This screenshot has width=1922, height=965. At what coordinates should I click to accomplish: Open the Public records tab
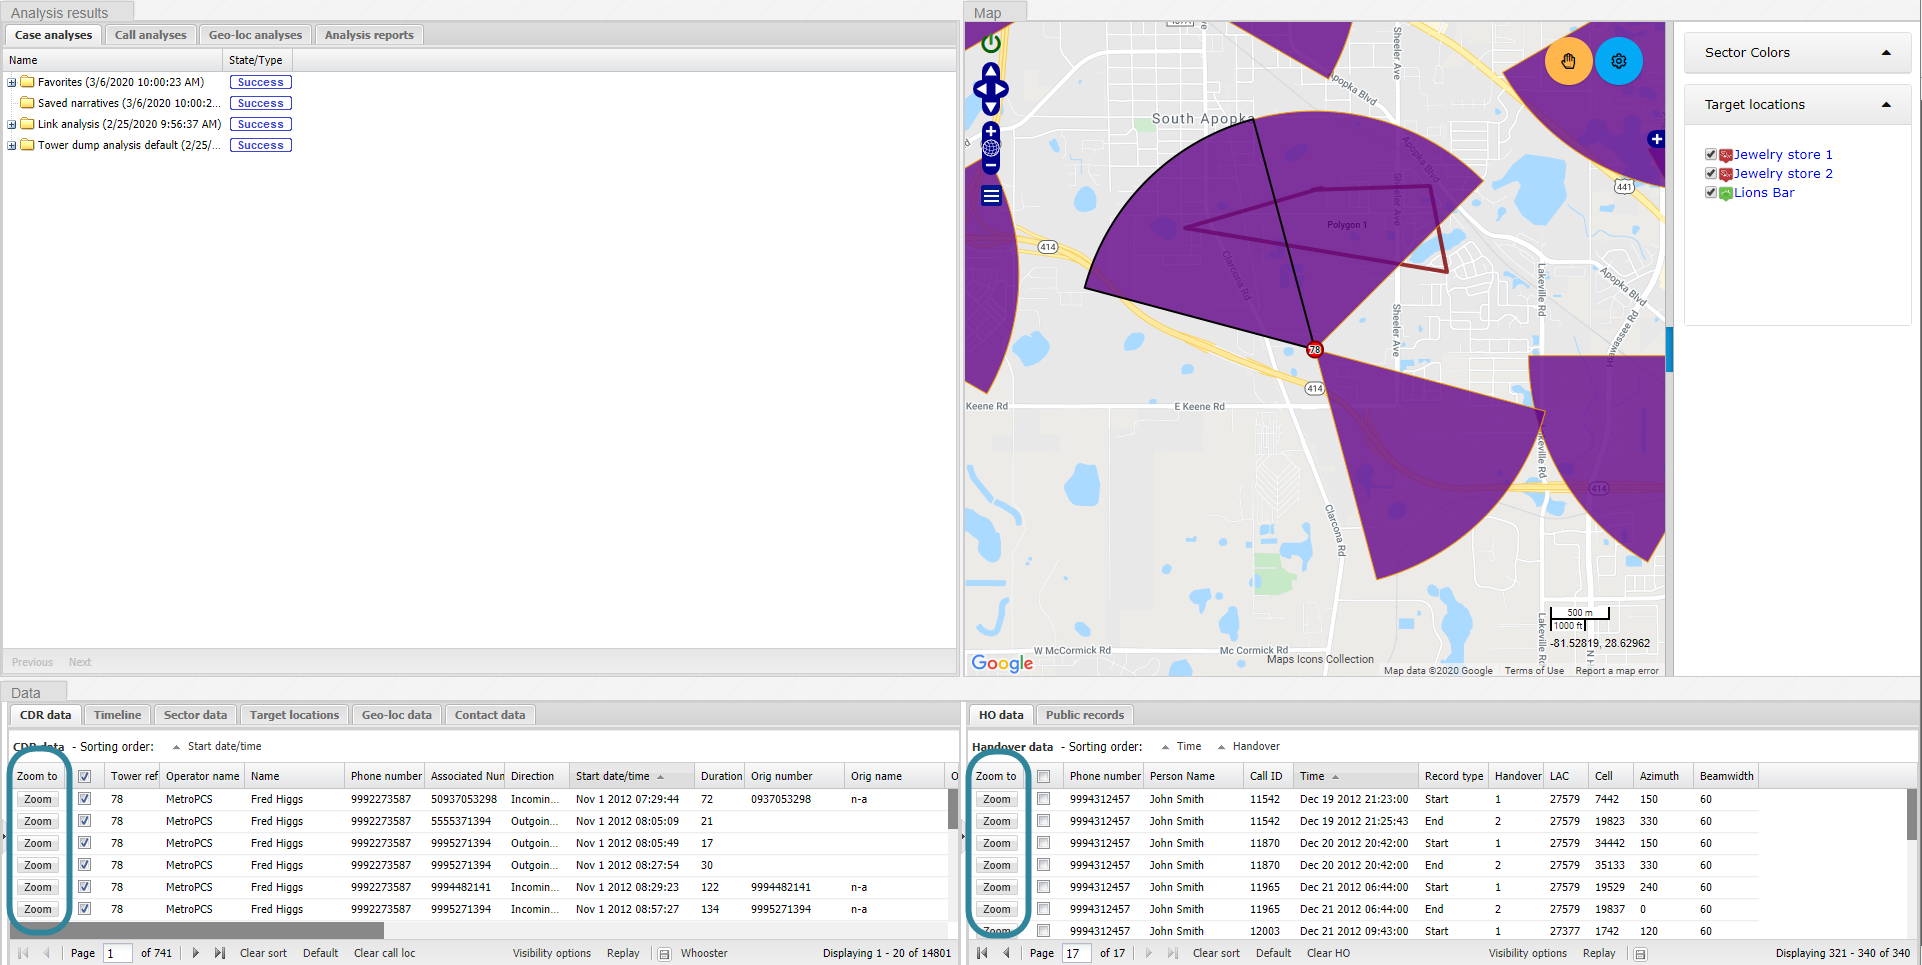[x=1084, y=715]
